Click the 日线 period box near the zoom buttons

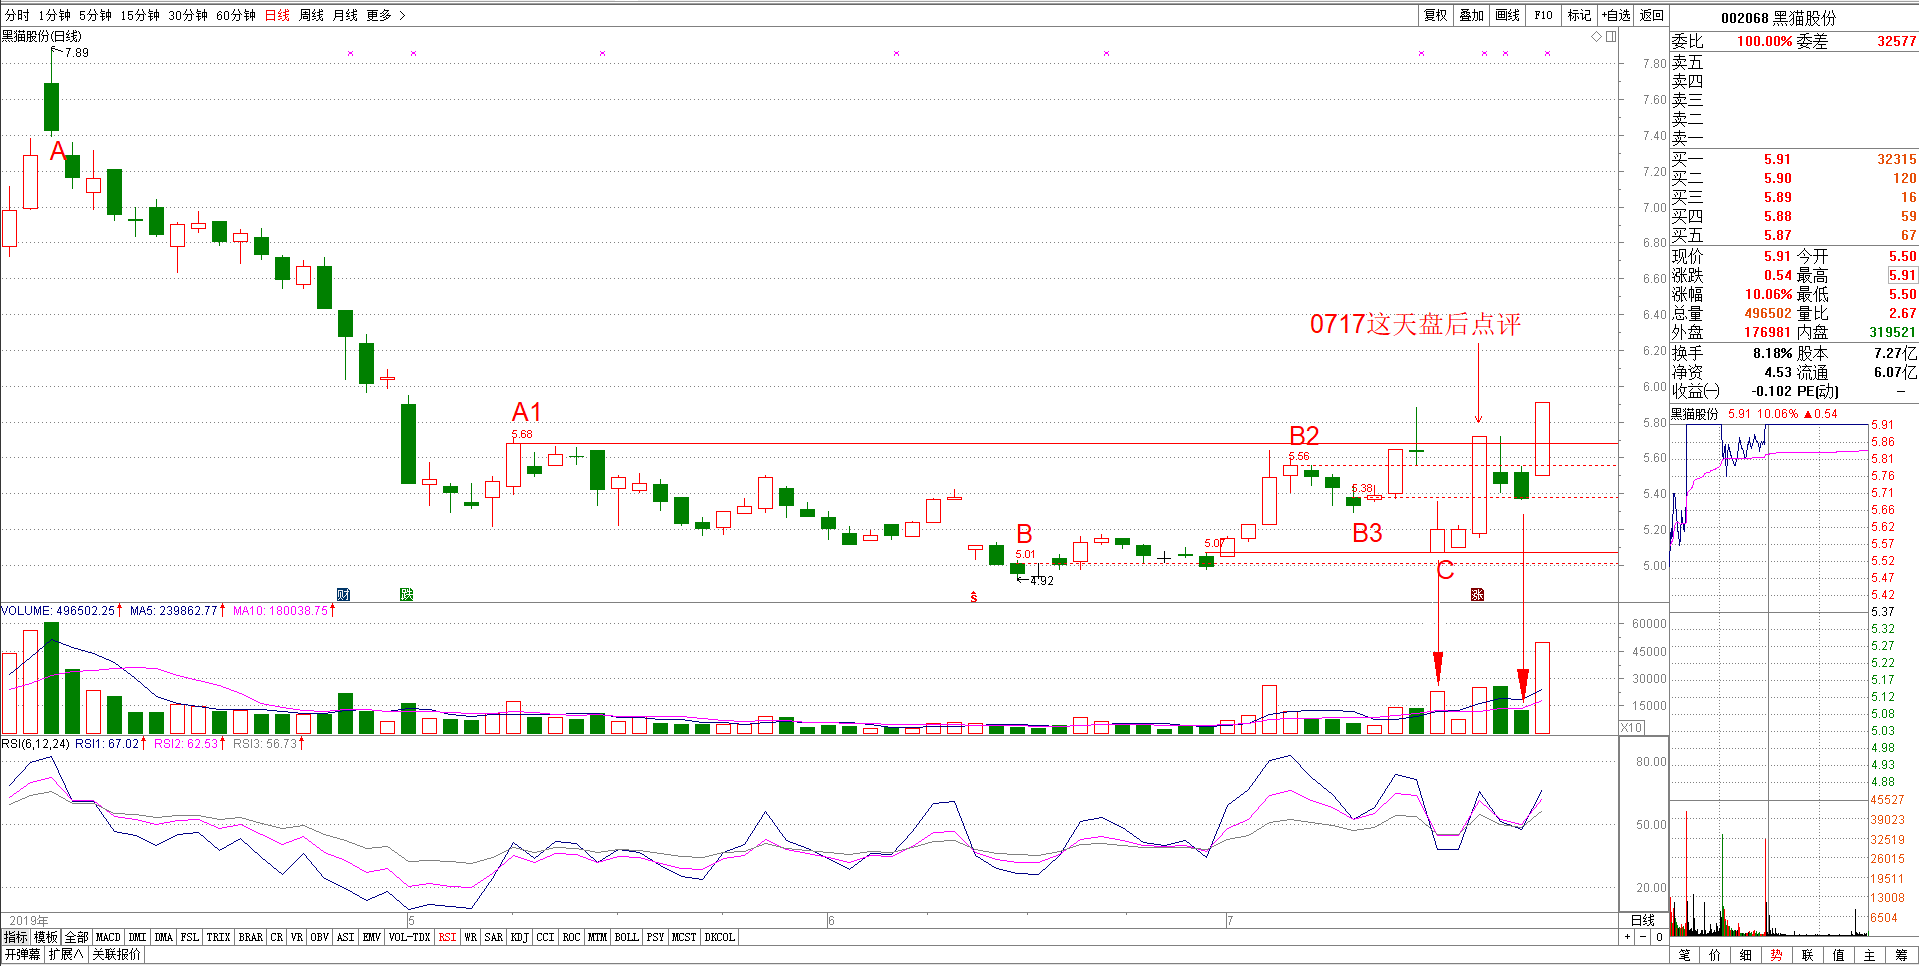[1643, 920]
